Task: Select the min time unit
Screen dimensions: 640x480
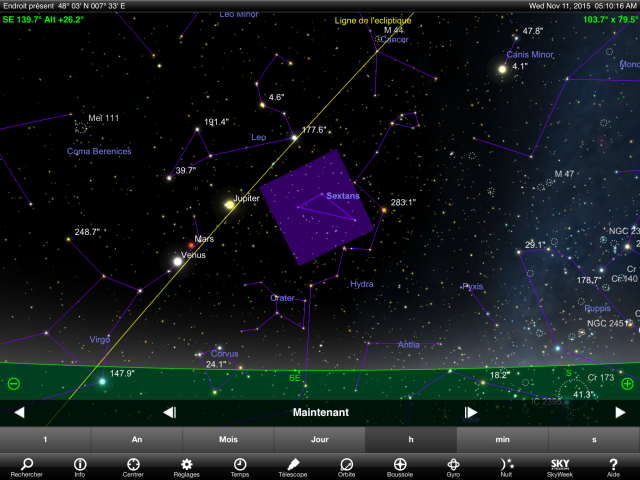Action: coord(502,440)
